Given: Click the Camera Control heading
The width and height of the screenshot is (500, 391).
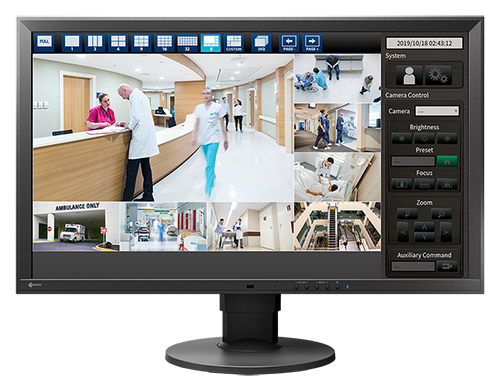Looking at the screenshot, I should coord(407,95).
